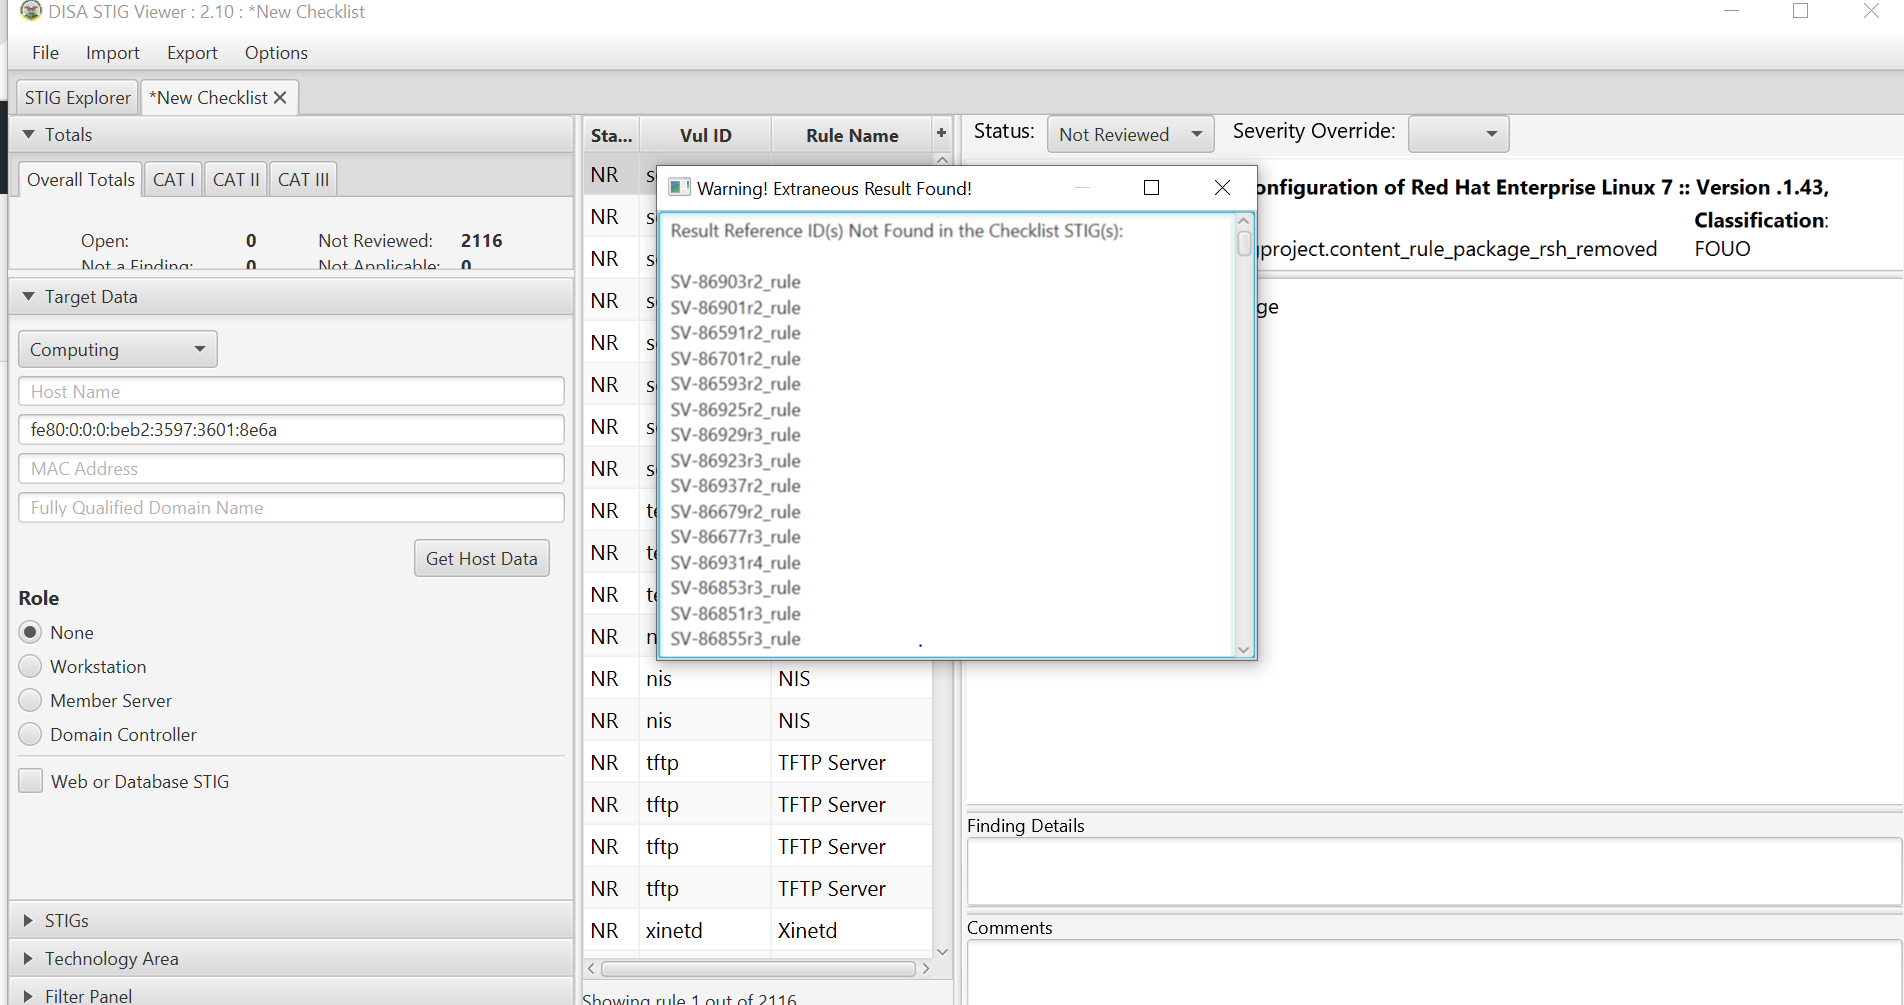
Task: Click the Get Host Data button
Action: [x=481, y=558]
